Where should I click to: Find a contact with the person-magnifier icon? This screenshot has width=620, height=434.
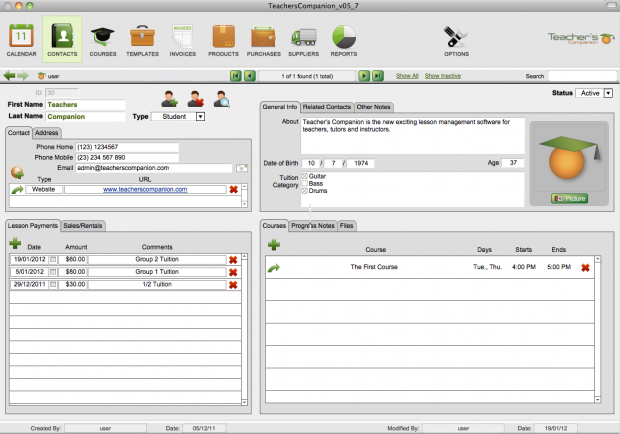(x=222, y=99)
